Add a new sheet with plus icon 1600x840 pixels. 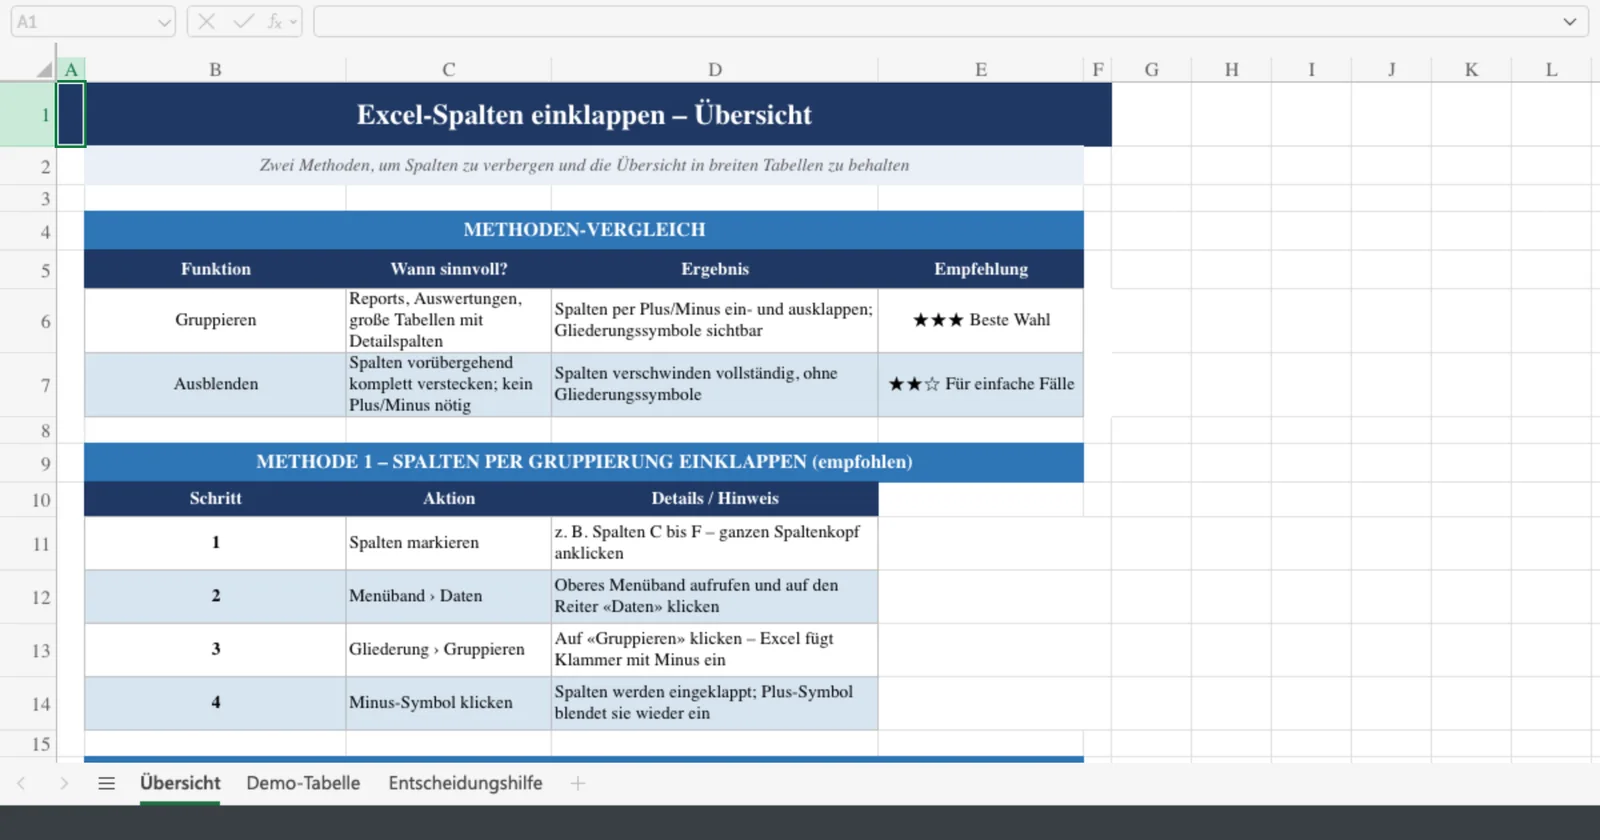[x=578, y=783]
